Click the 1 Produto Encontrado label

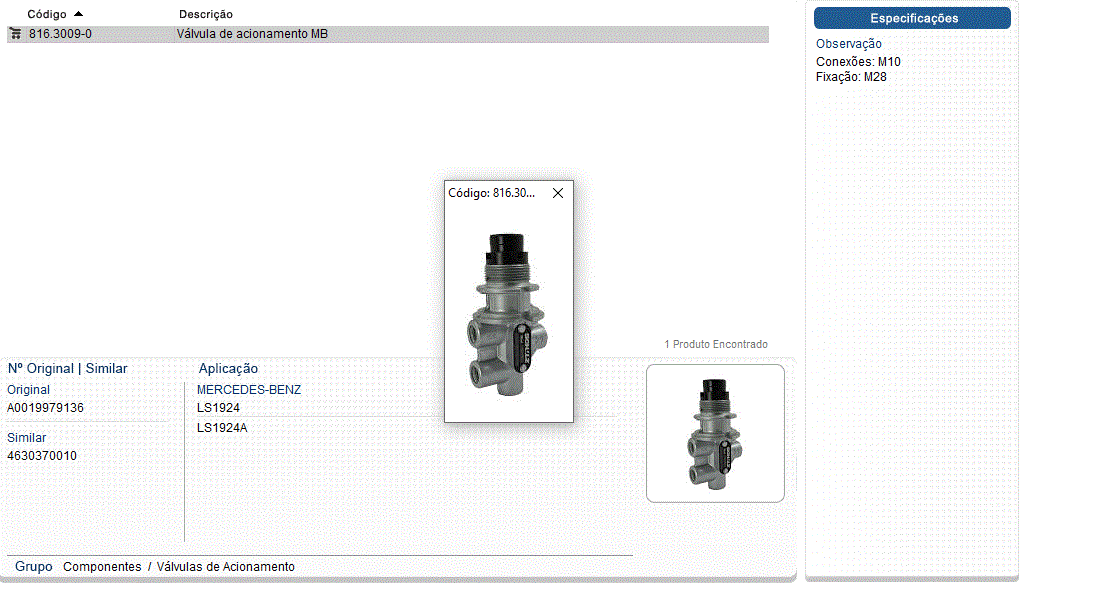click(x=716, y=344)
